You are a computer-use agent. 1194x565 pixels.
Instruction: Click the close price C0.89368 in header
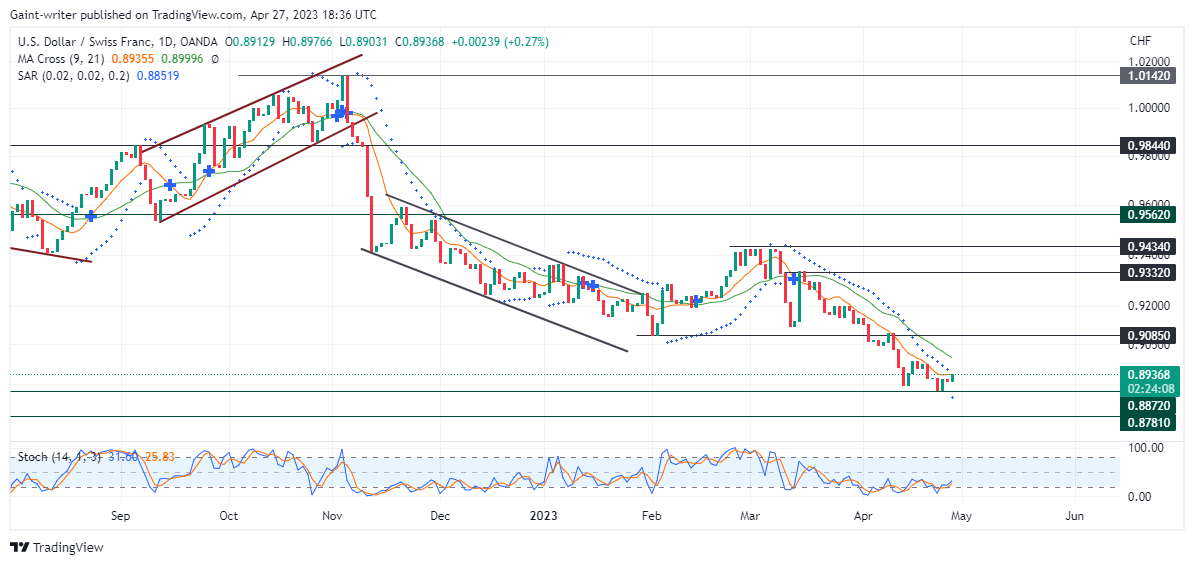(x=419, y=43)
